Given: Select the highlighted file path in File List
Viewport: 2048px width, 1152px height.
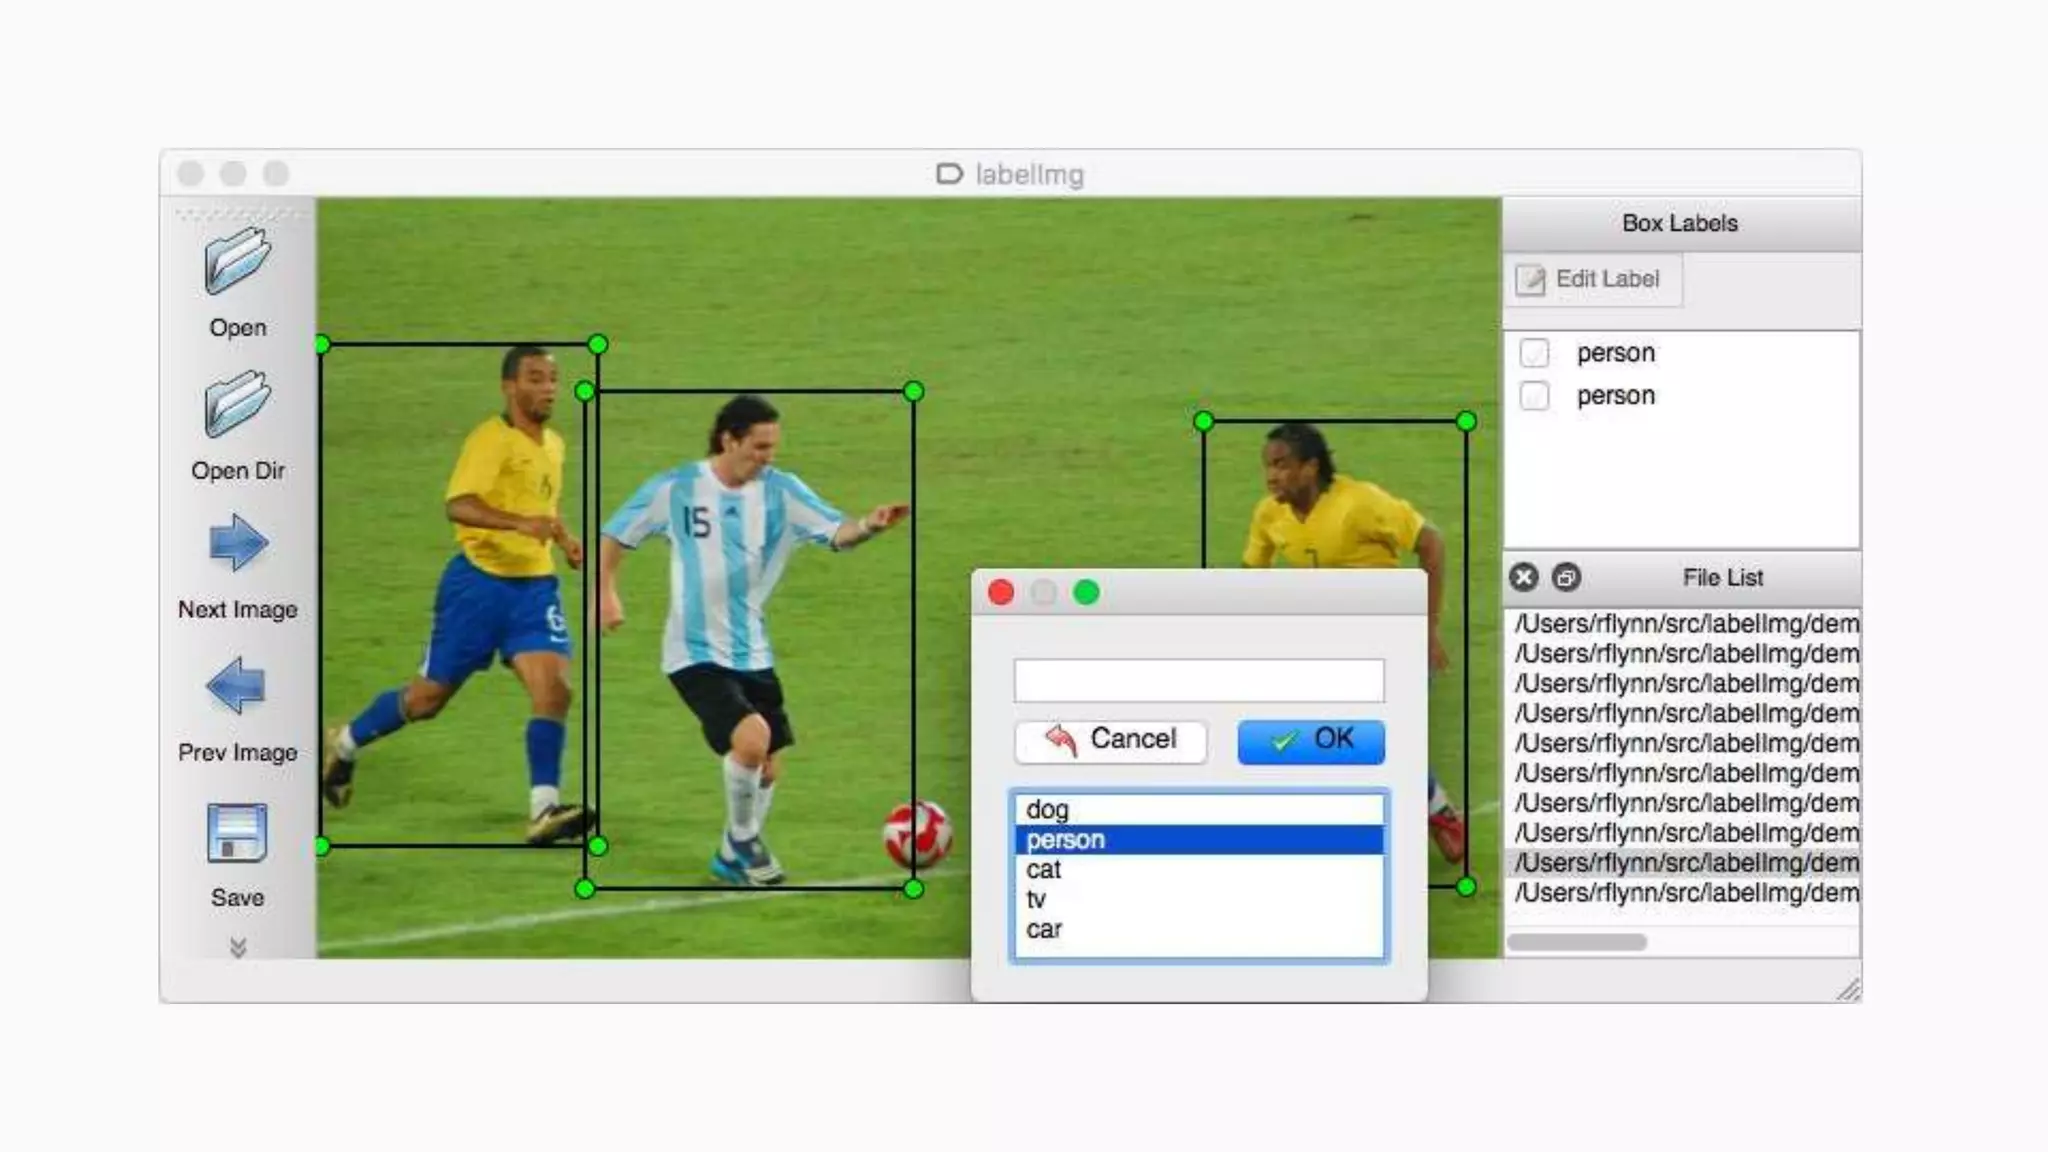Looking at the screenshot, I should [x=1684, y=863].
